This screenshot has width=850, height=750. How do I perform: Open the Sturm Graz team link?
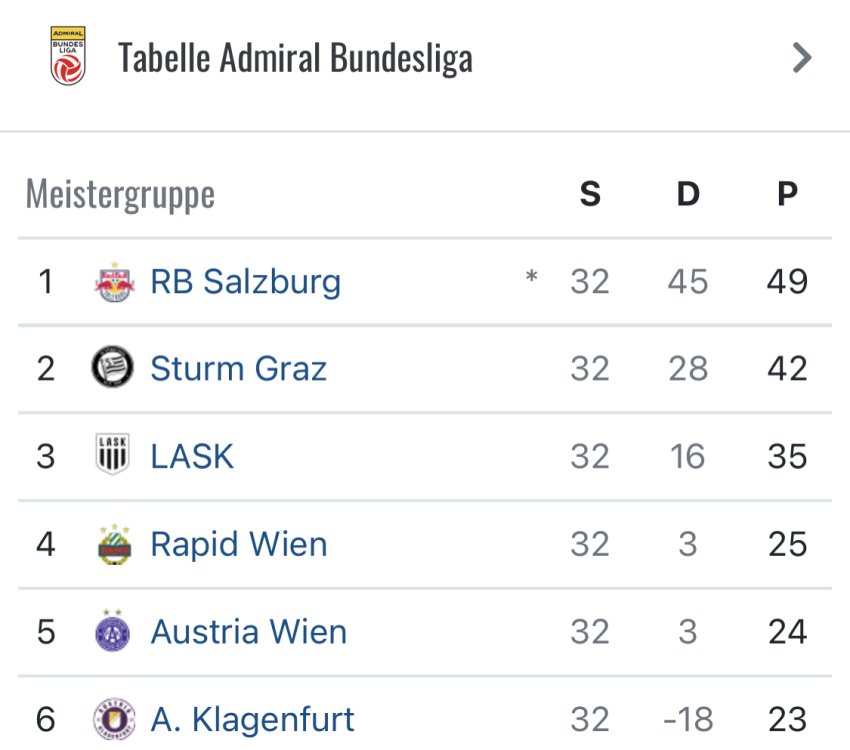coord(238,369)
